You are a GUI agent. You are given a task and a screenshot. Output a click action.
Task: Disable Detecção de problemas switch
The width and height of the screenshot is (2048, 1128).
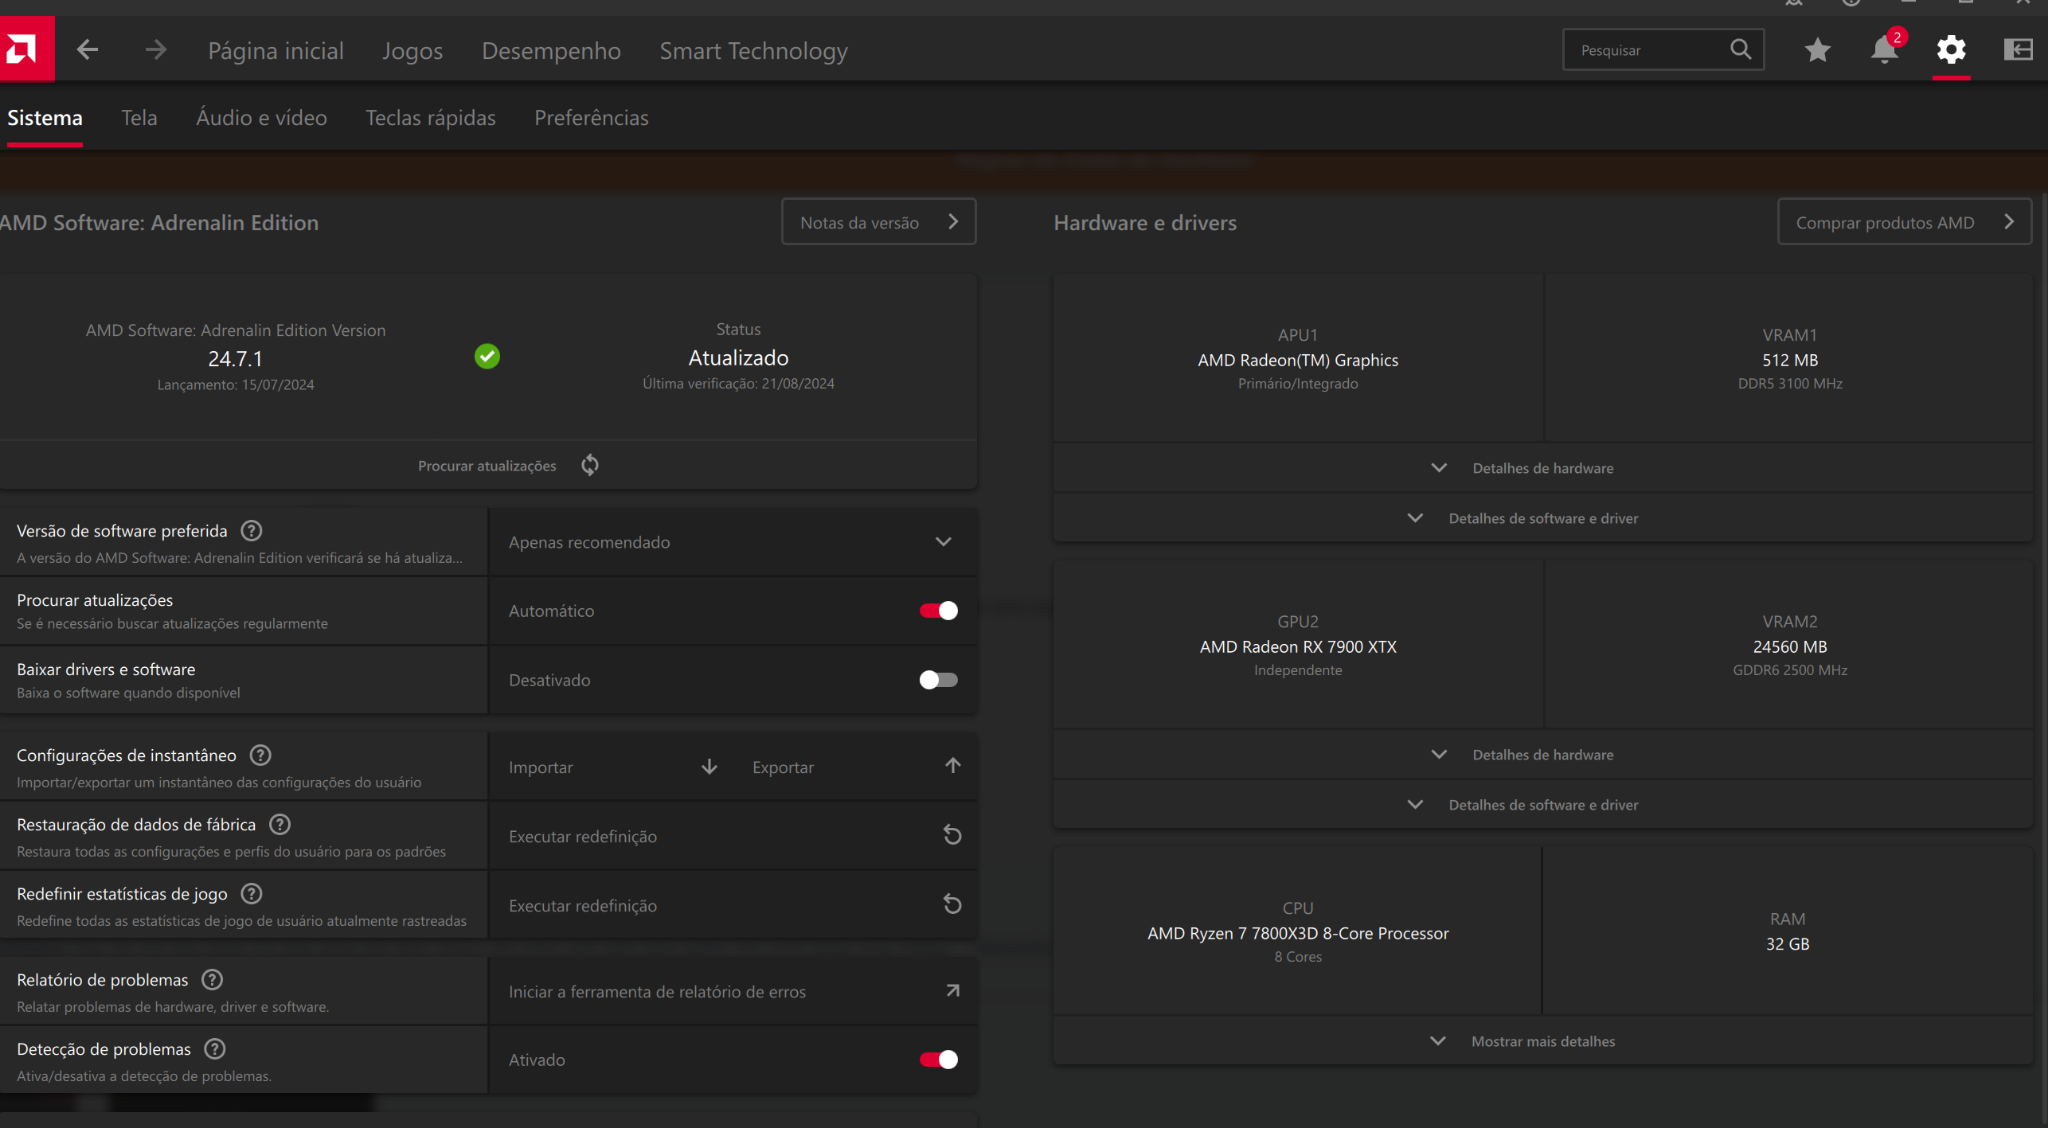pyautogui.click(x=939, y=1060)
